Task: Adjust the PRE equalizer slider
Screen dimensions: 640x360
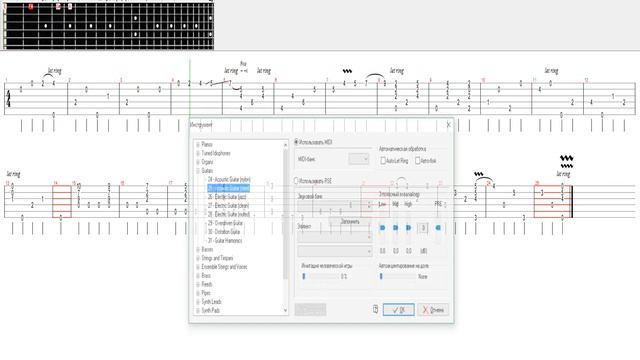Action: coord(438,228)
